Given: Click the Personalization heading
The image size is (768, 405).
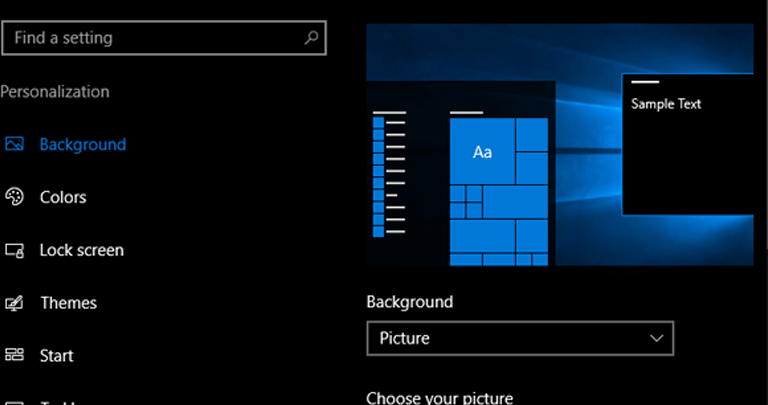Looking at the screenshot, I should pyautogui.click(x=55, y=92).
